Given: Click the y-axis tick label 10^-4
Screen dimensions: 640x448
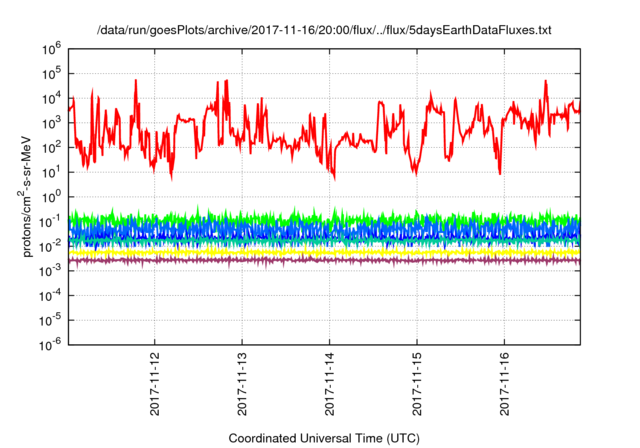Looking at the screenshot, I should coord(51,296).
